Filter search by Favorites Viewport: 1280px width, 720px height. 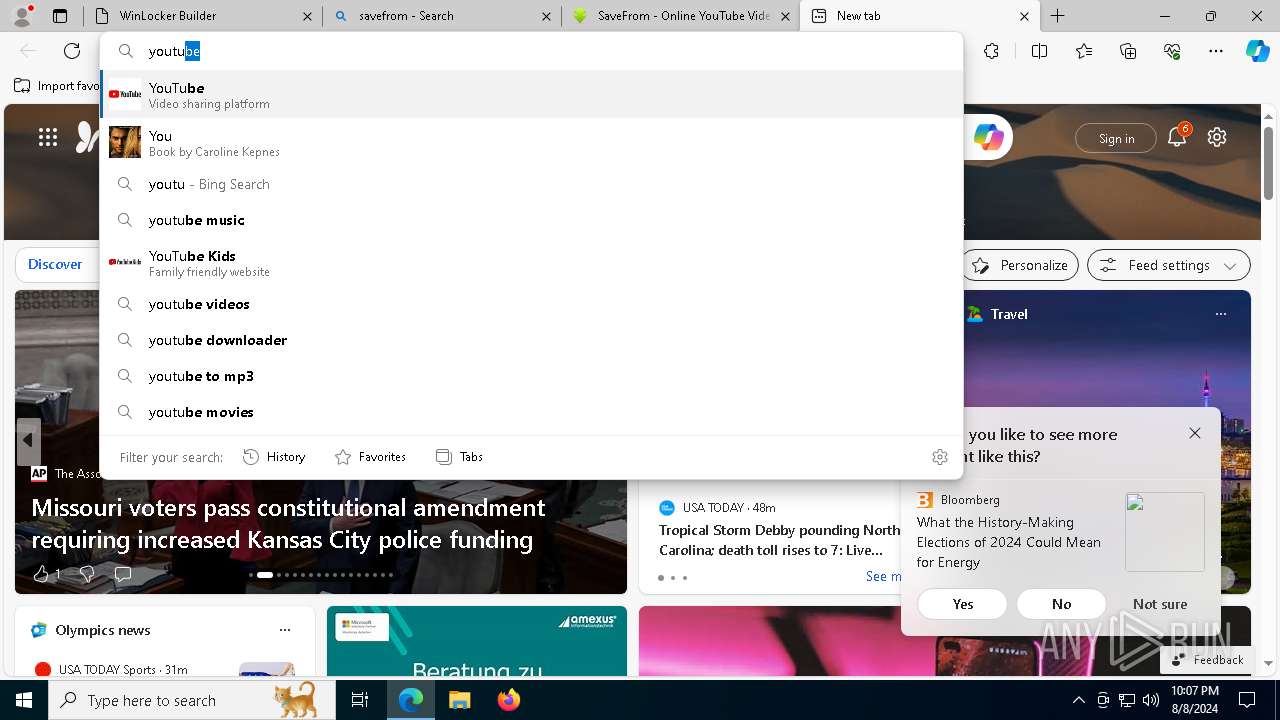click(x=370, y=457)
